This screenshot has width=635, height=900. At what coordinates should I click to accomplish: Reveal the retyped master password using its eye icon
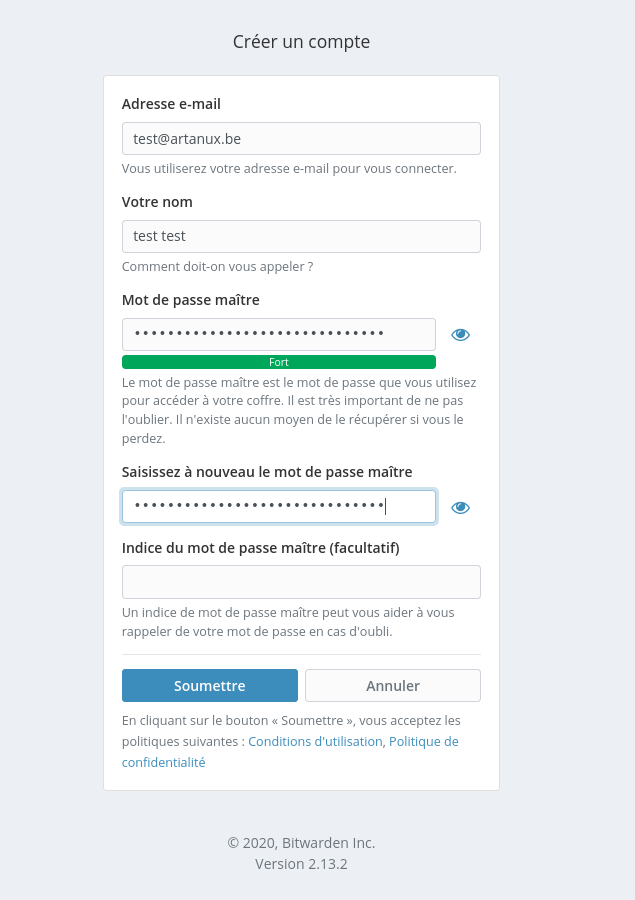point(460,507)
